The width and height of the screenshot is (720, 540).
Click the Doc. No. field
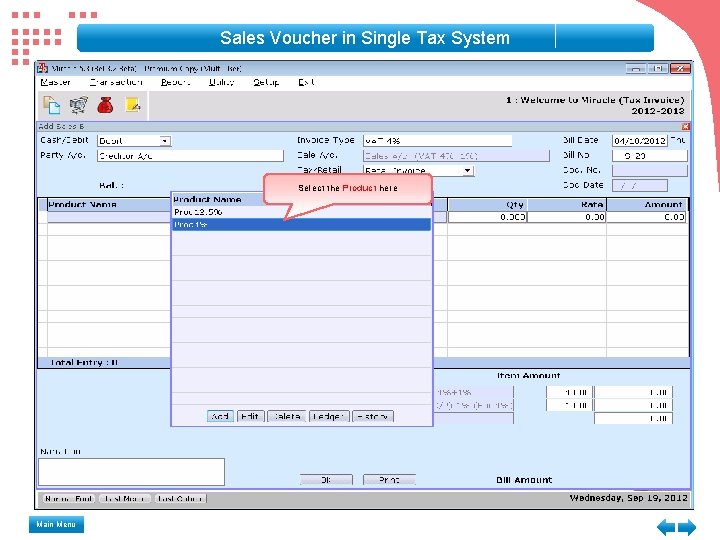pos(649,170)
